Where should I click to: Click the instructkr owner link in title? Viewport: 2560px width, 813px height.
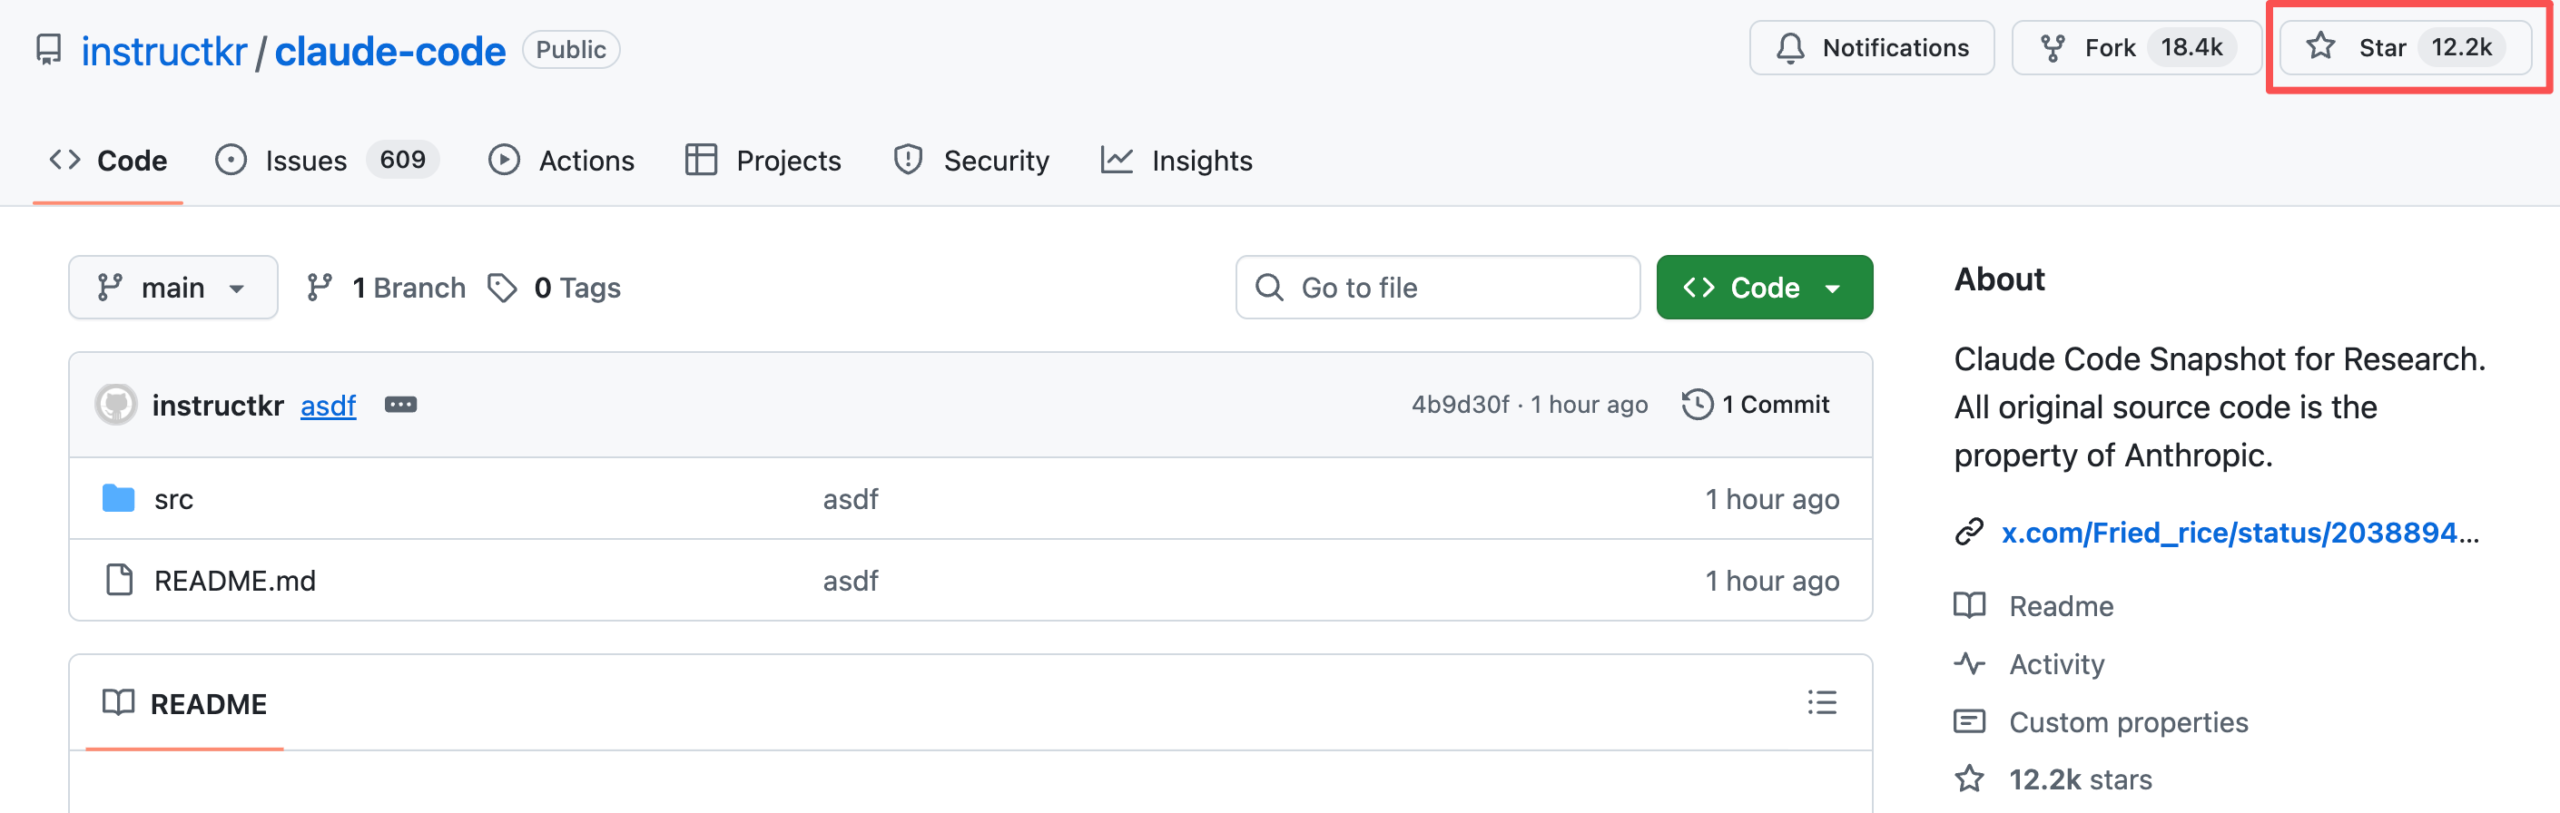pyautogui.click(x=164, y=51)
